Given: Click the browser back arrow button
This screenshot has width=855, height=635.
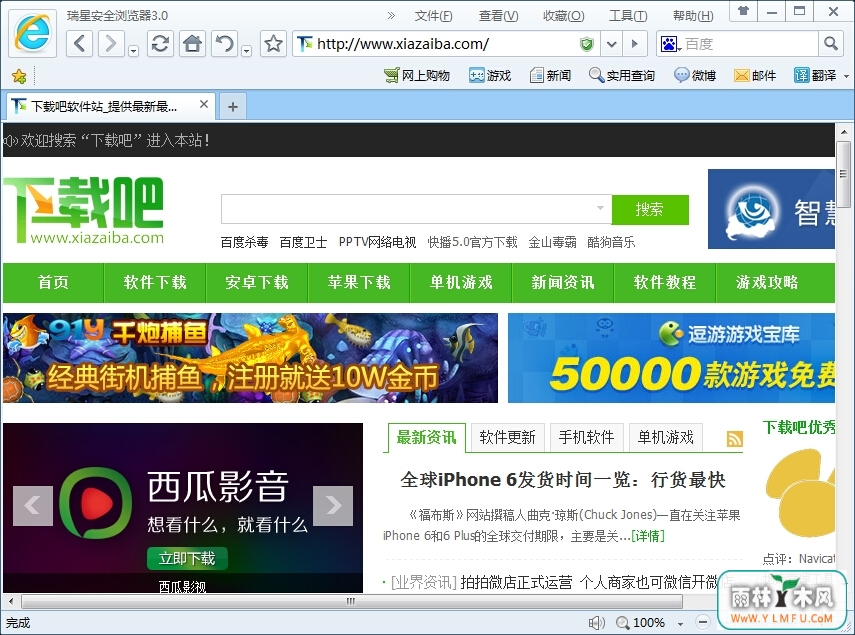Looking at the screenshot, I should point(80,44).
